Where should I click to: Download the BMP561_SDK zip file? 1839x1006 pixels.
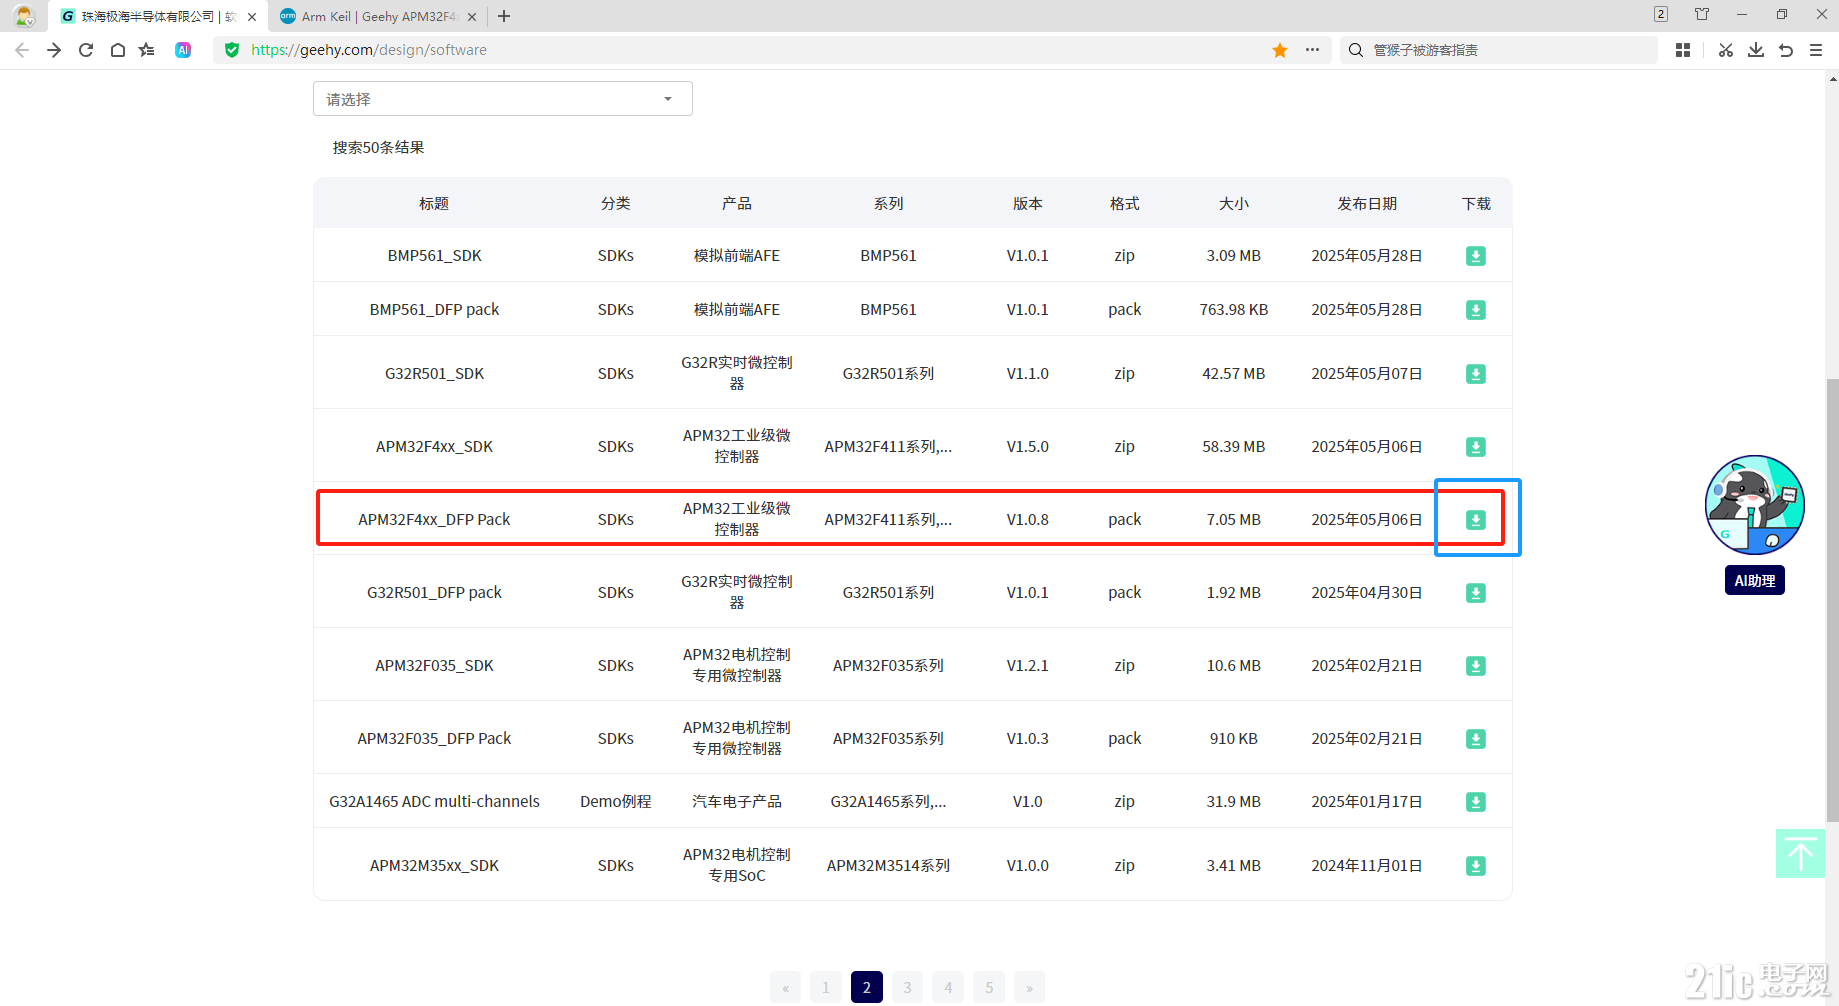pyautogui.click(x=1475, y=256)
